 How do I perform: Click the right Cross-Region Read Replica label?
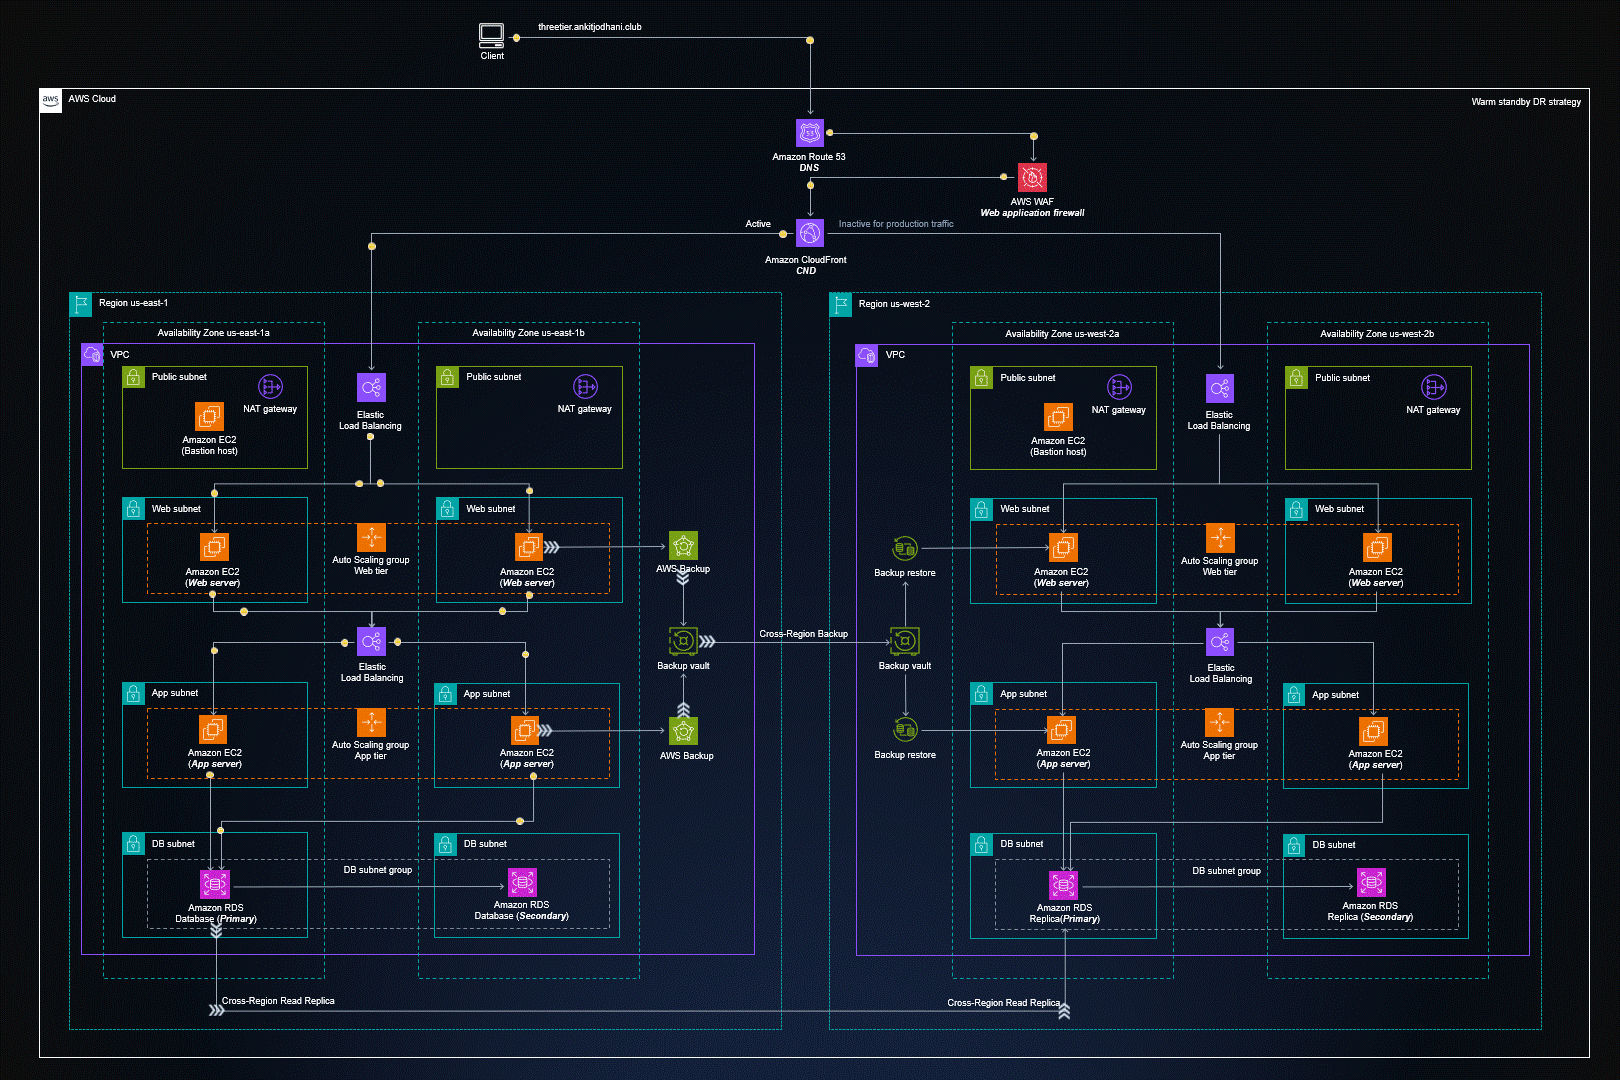(1004, 1003)
